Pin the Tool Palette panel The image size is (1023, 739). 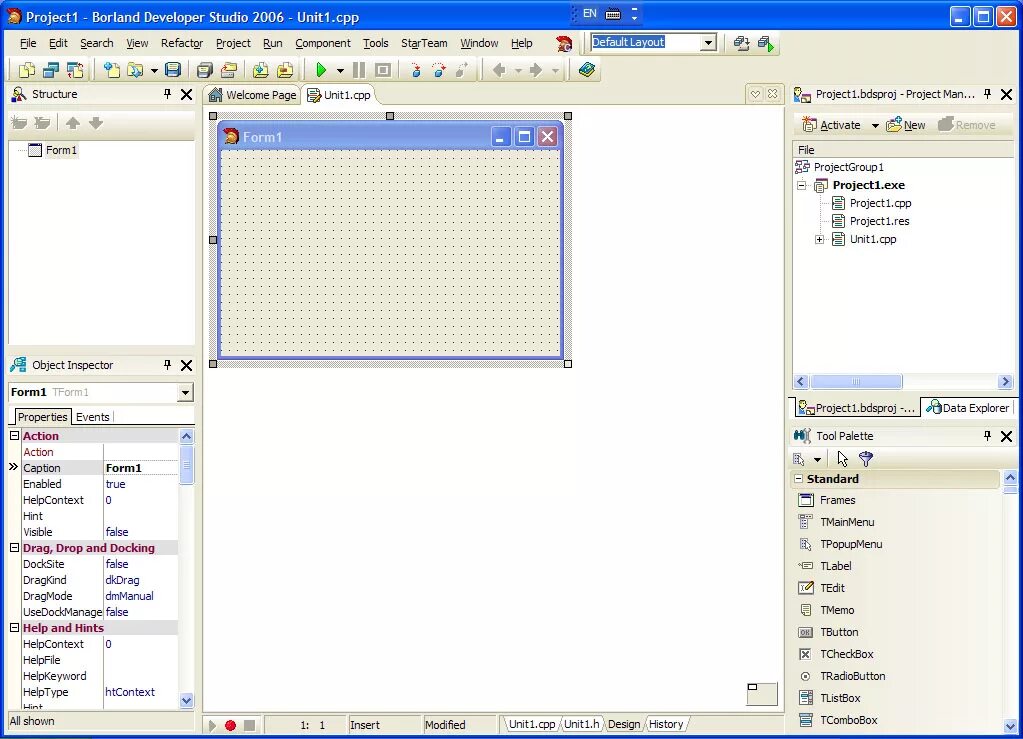(988, 436)
